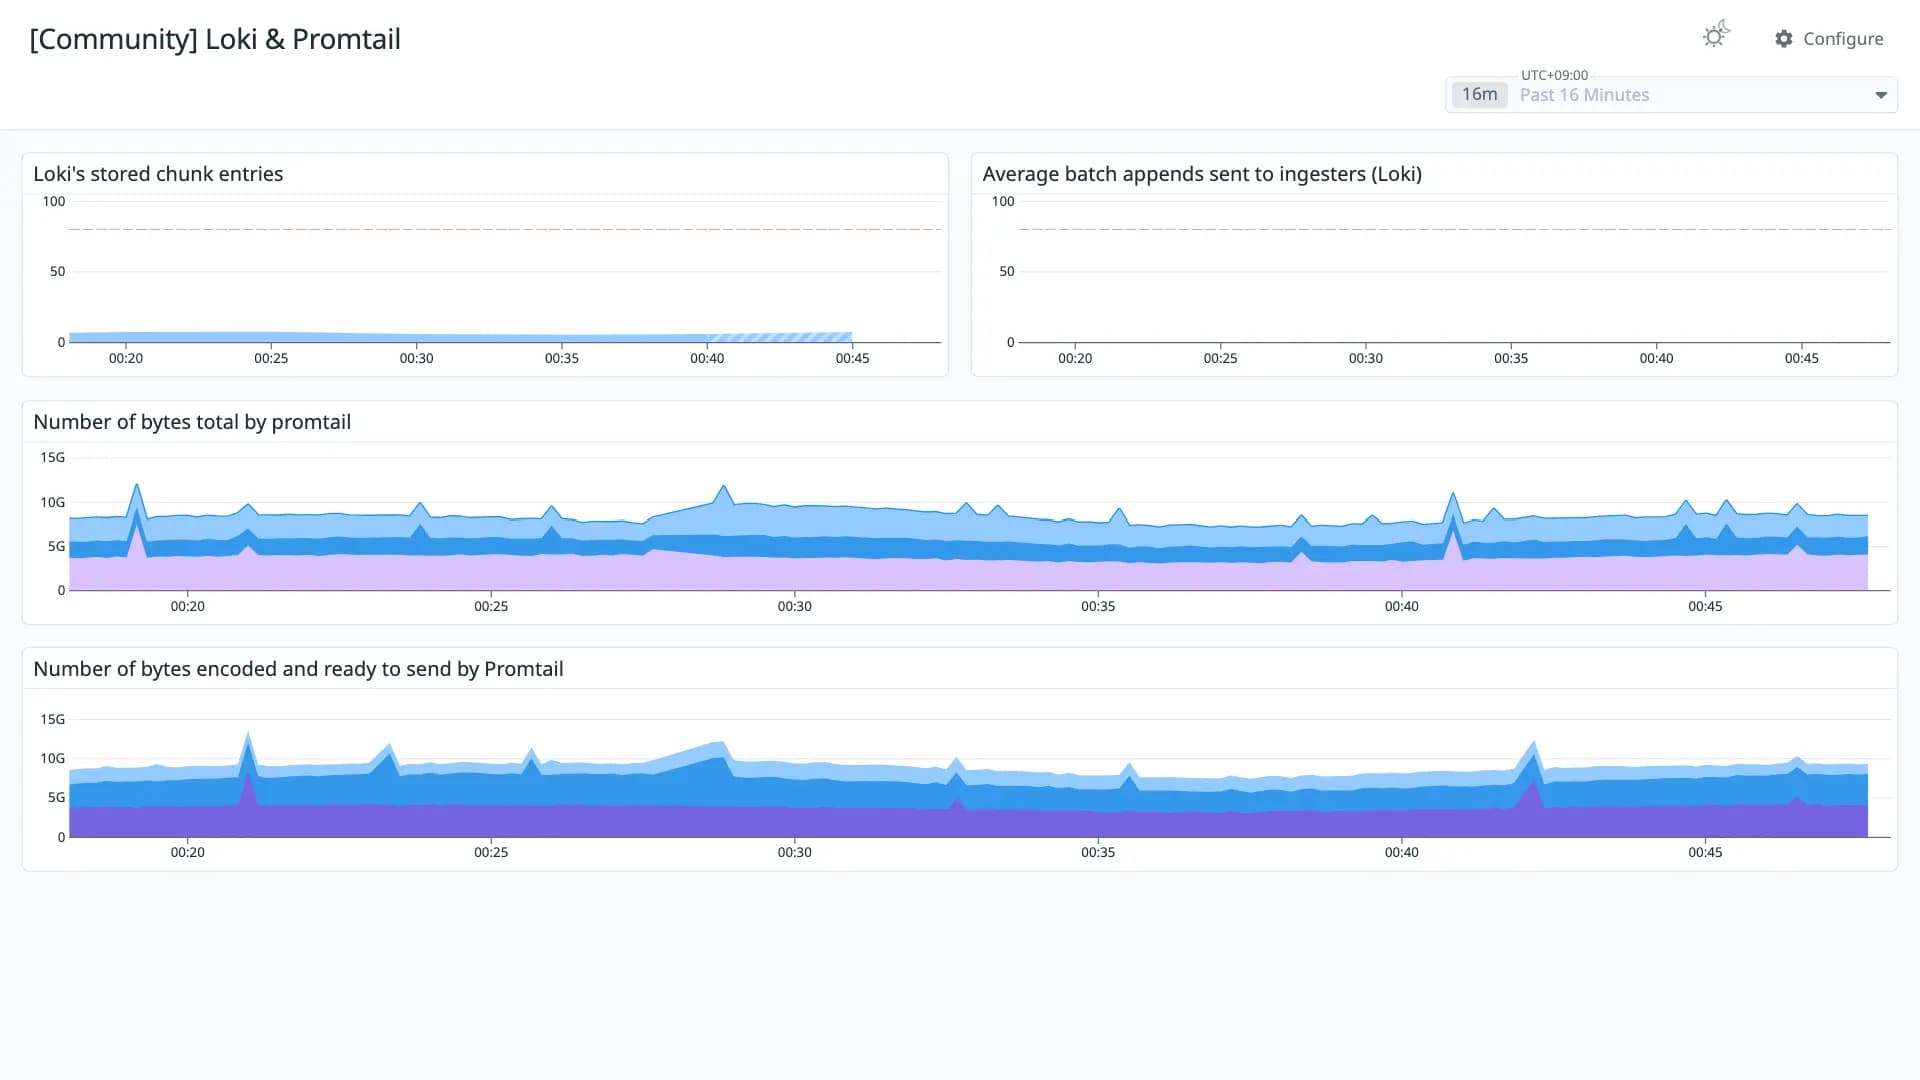
Task: Click the "00:35" tick label in Loki's stored chunk entries chart
Action: point(562,358)
